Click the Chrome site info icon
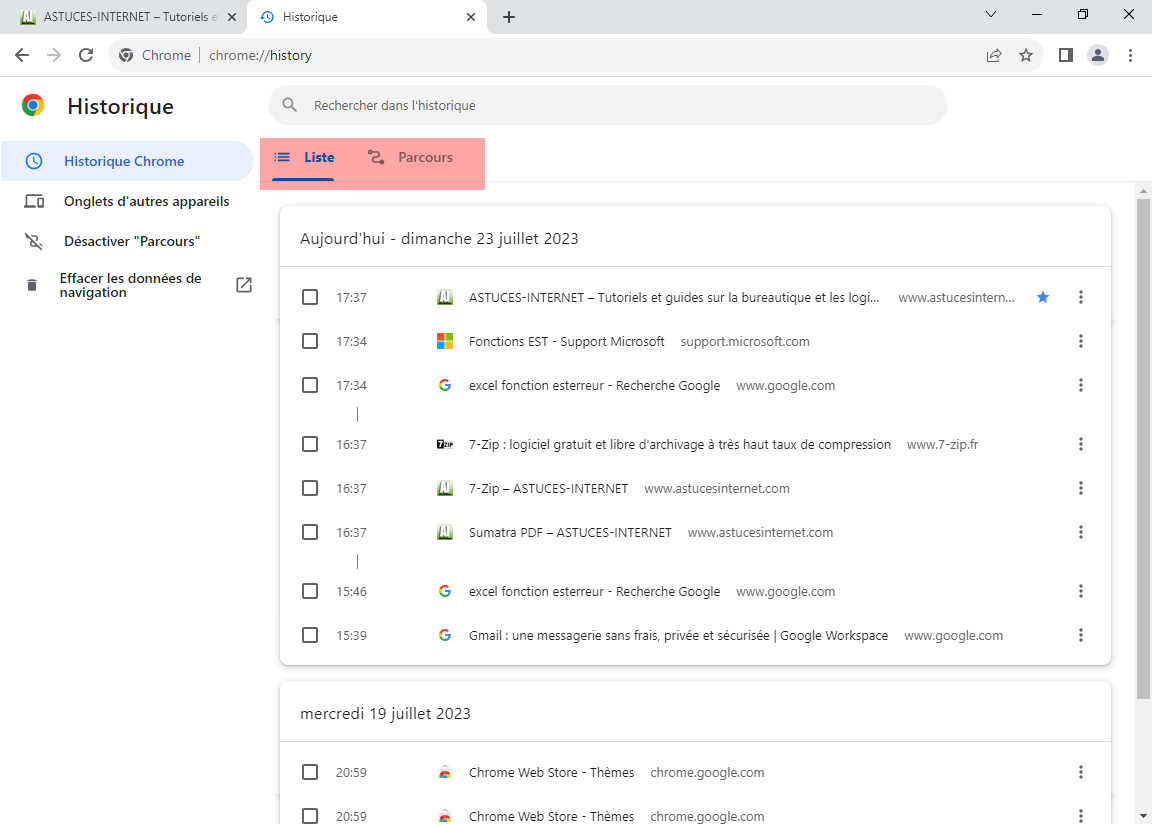Image resolution: width=1152 pixels, height=824 pixels. point(126,55)
